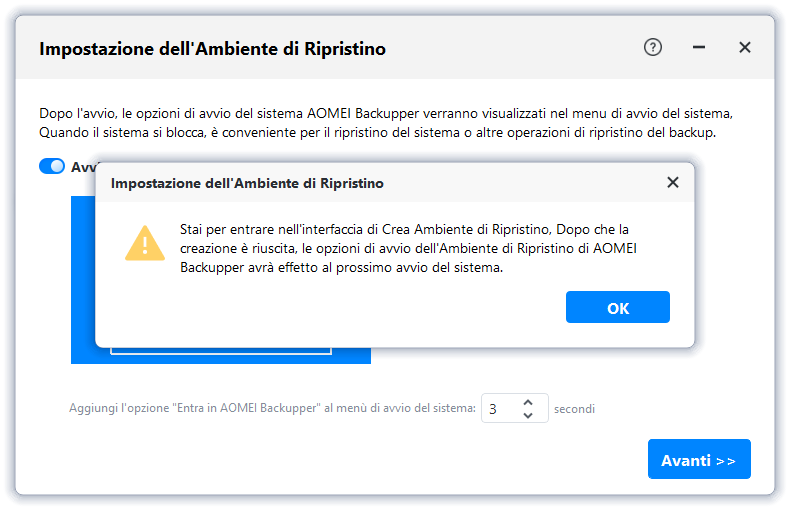Increase seconds with the up arrow
The height and width of the screenshot is (510, 790).
click(529, 402)
